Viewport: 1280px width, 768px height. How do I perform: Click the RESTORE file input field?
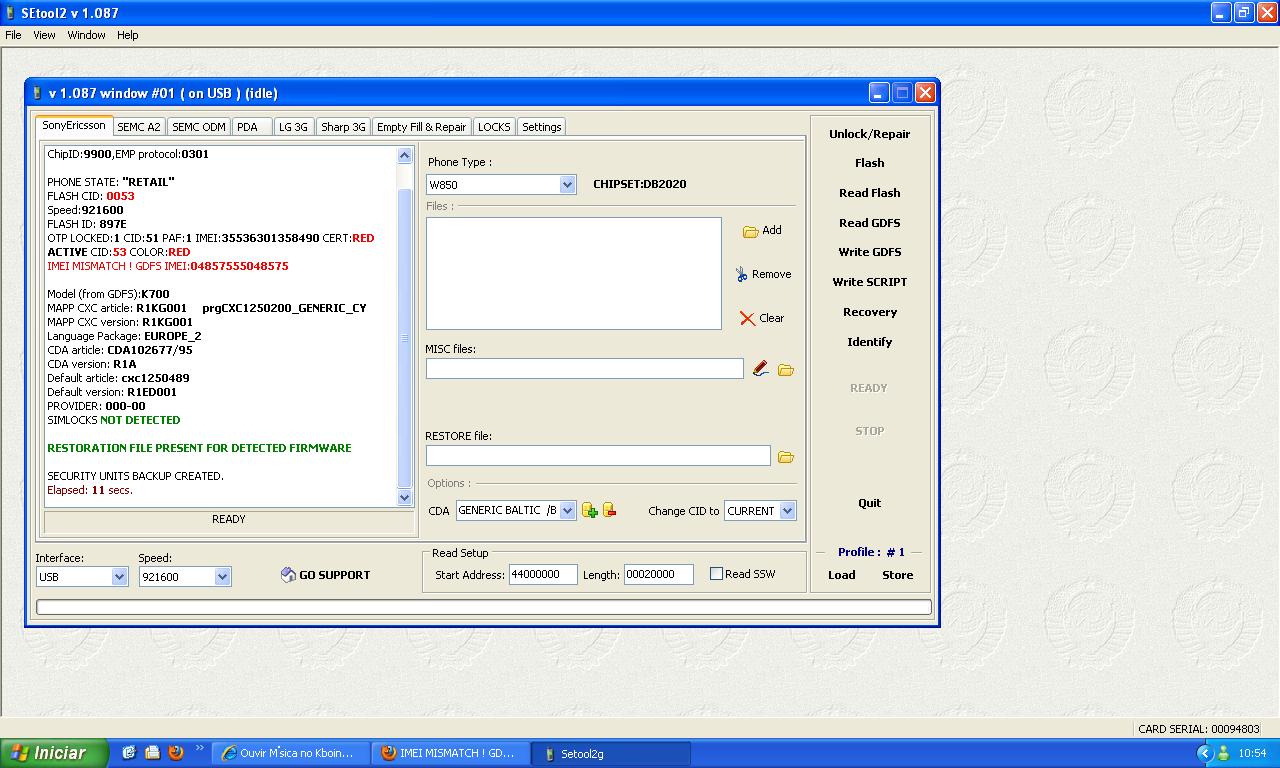[x=598, y=455]
